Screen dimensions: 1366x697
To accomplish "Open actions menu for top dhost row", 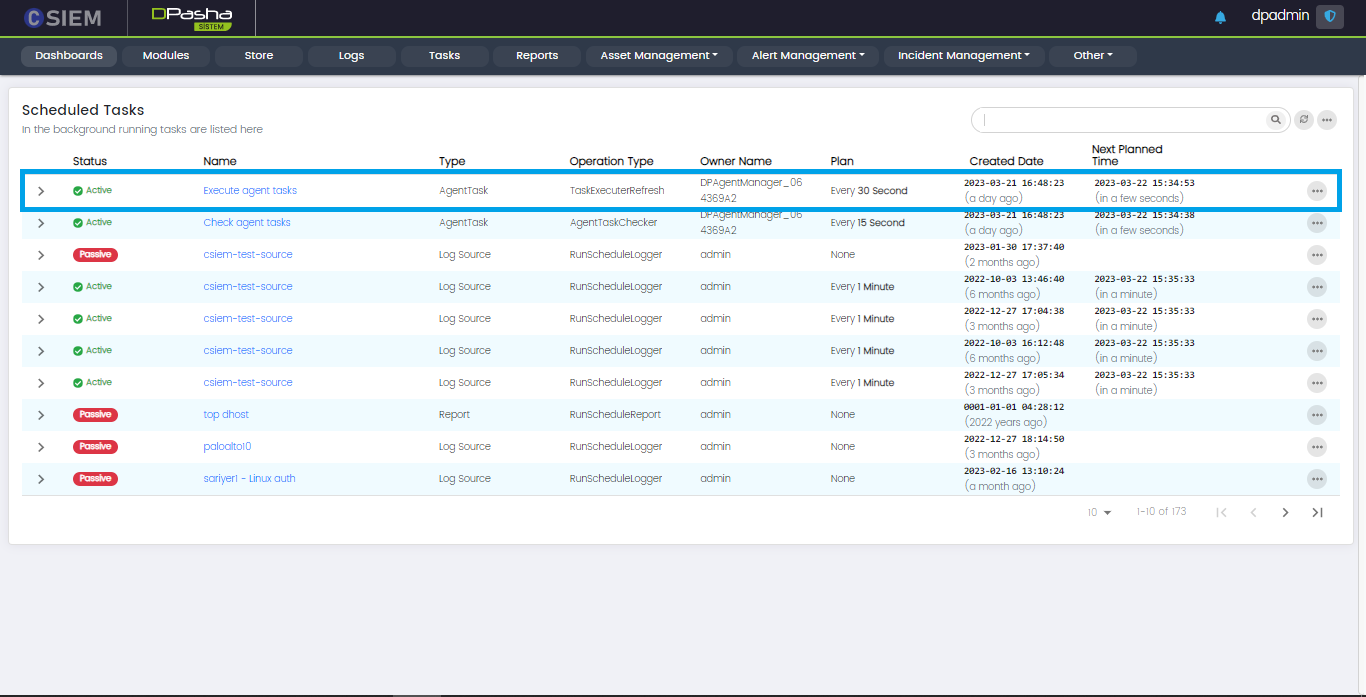I will click(1317, 415).
